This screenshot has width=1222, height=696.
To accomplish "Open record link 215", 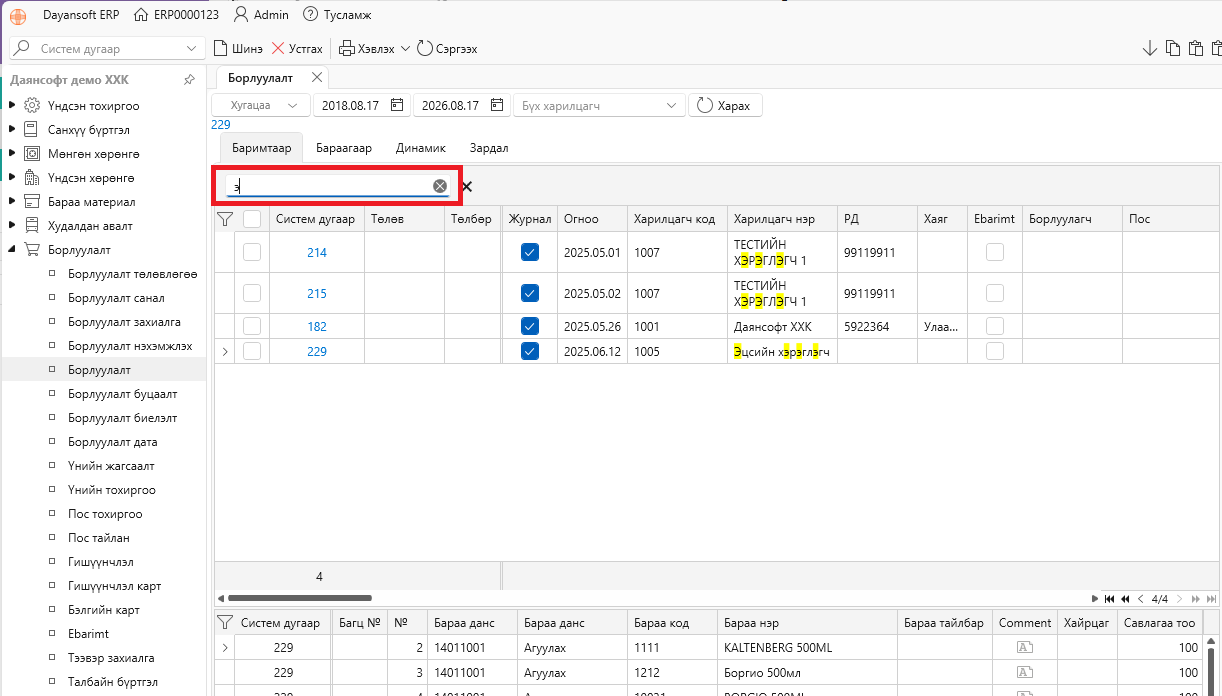I will pos(317,293).
